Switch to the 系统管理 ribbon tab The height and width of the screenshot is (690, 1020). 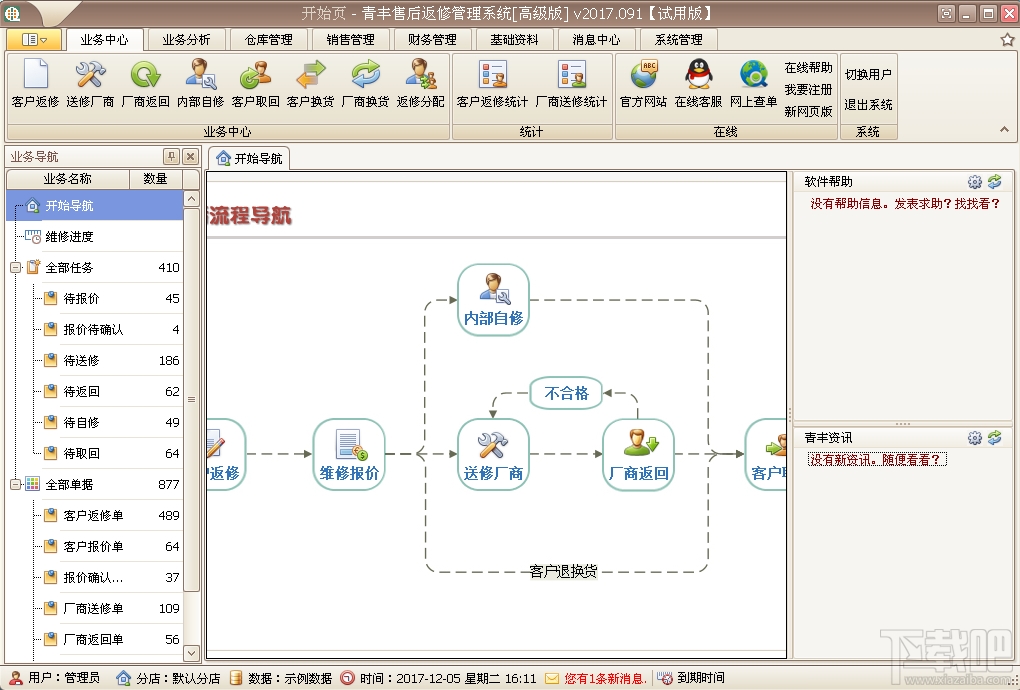tap(678, 40)
